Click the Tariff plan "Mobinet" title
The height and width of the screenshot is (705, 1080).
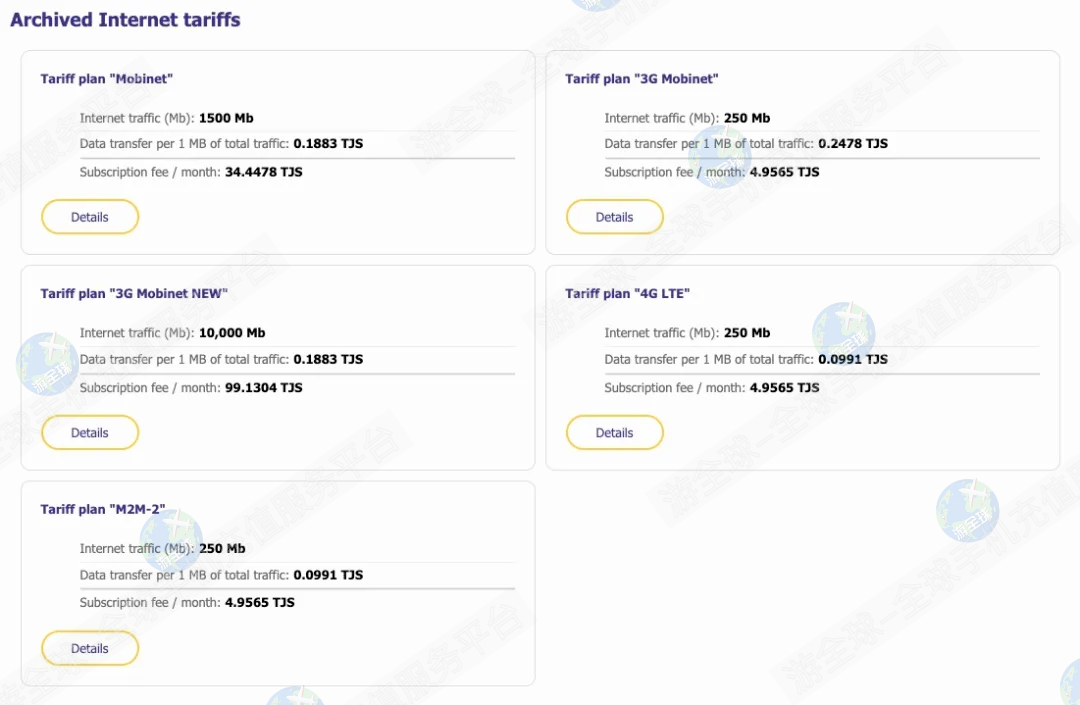point(106,79)
